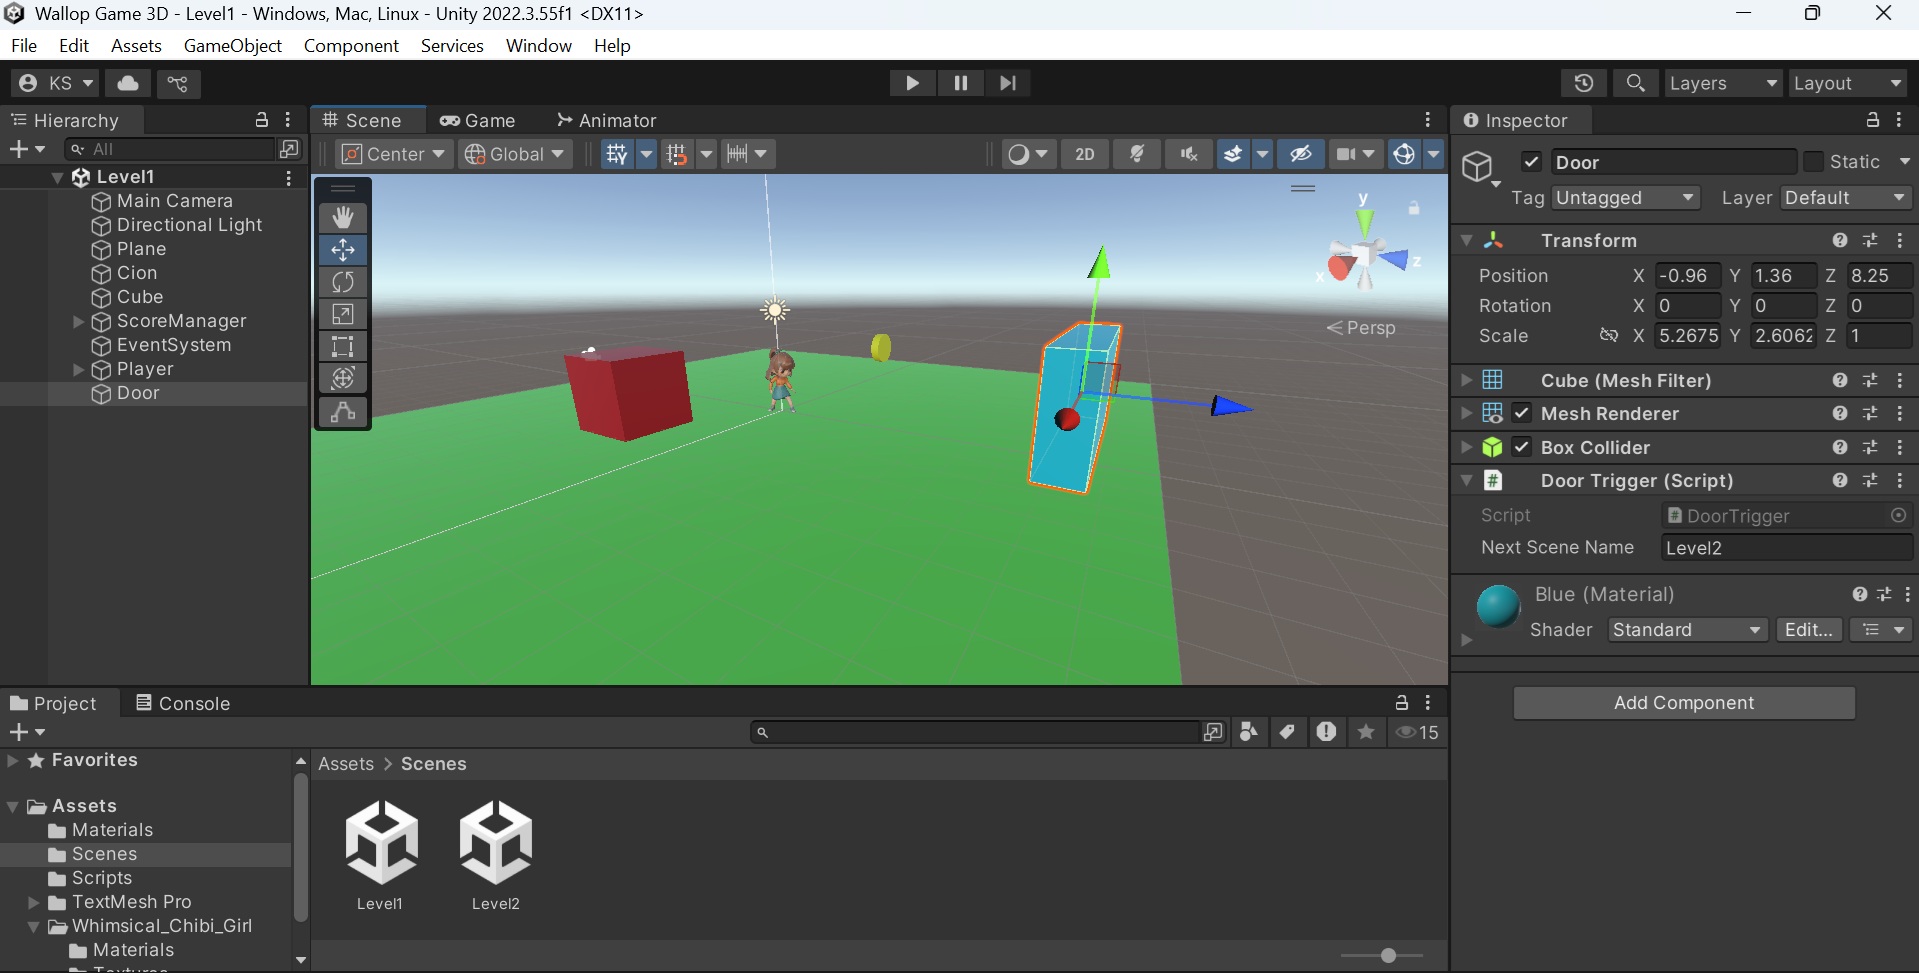The height and width of the screenshot is (973, 1919).
Task: Expand the Player object in the Hierarchy
Action: point(78,369)
